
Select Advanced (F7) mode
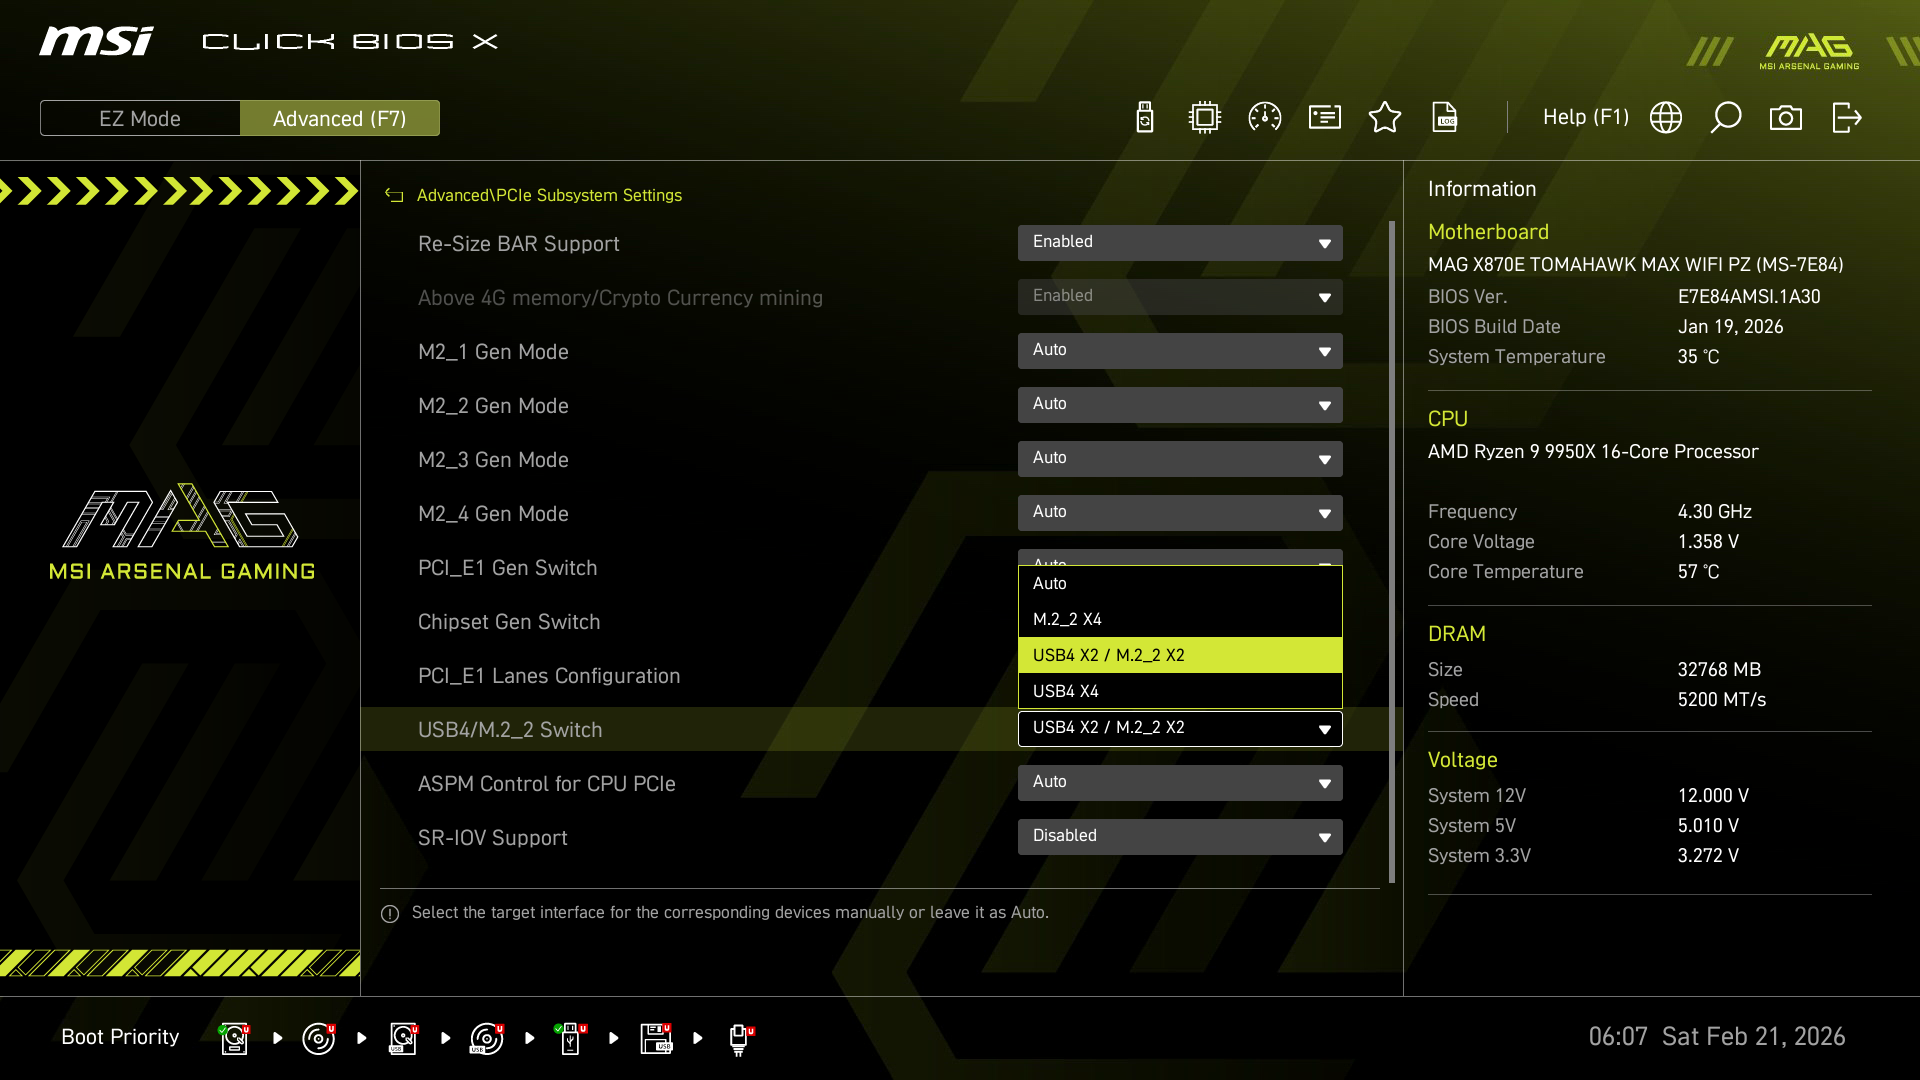click(340, 118)
